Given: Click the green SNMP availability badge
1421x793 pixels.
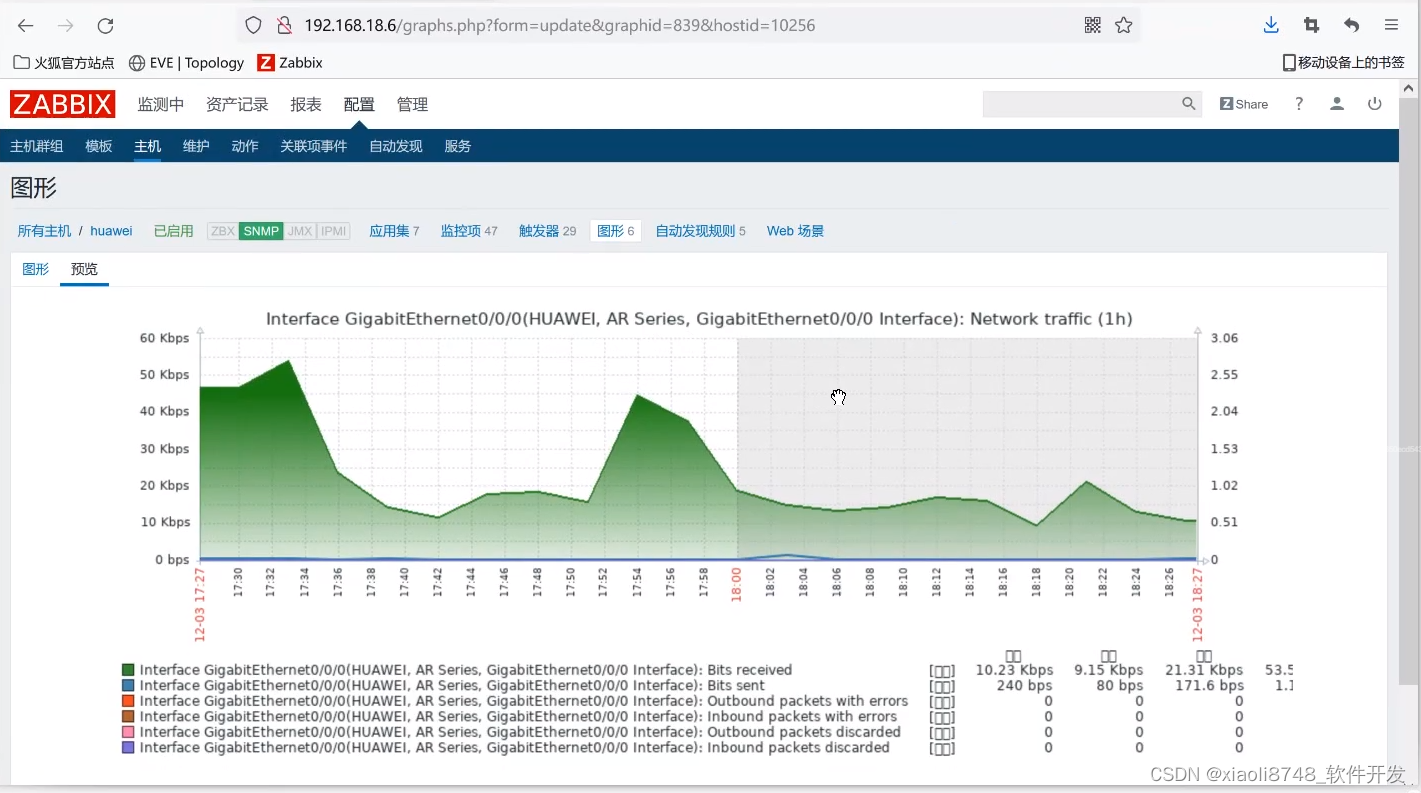Looking at the screenshot, I should (x=261, y=231).
